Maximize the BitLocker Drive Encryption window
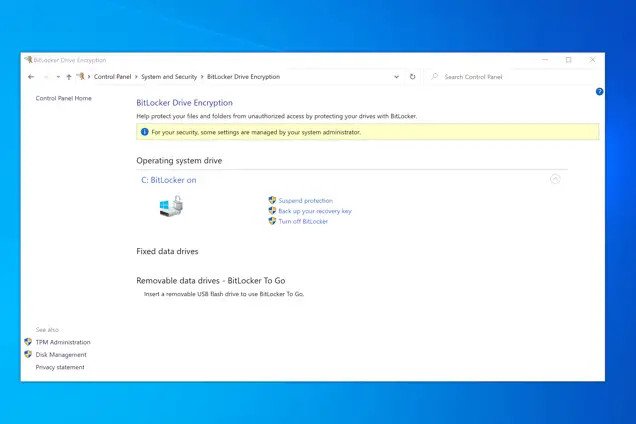 coord(569,60)
